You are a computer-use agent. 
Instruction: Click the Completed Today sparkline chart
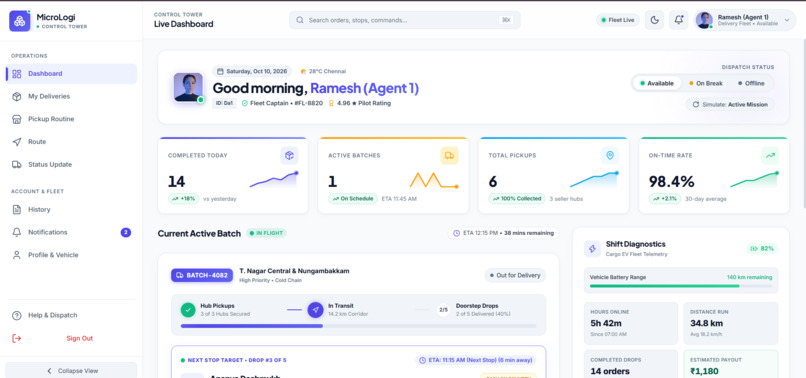(274, 180)
